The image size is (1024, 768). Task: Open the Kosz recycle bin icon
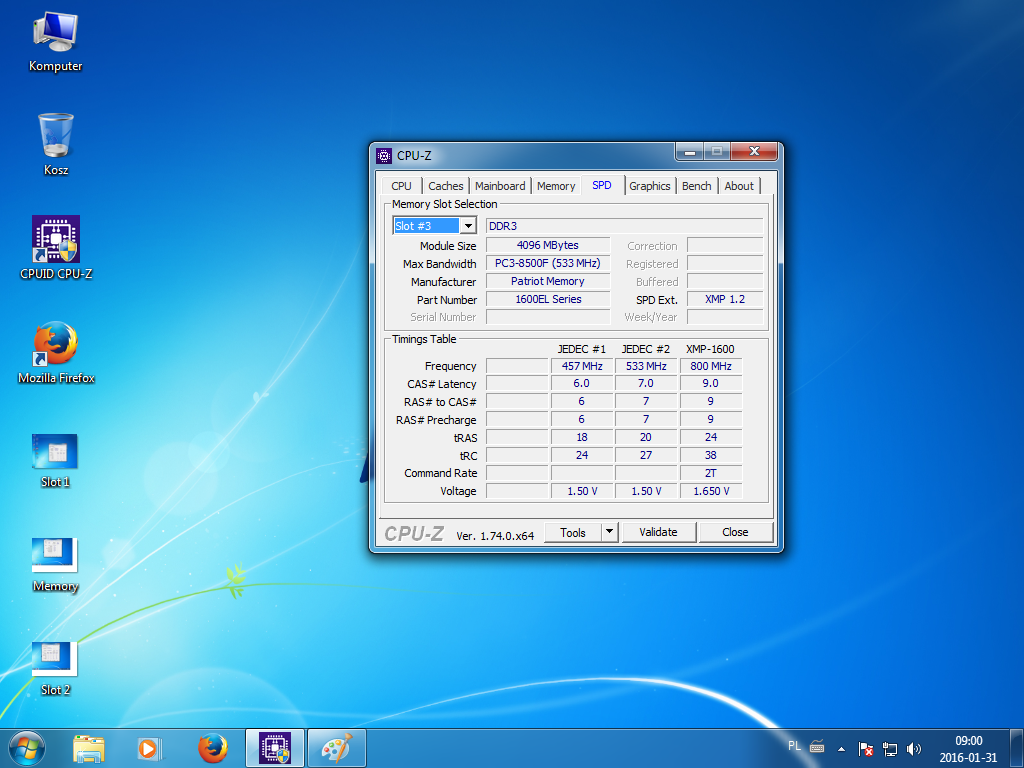55,136
